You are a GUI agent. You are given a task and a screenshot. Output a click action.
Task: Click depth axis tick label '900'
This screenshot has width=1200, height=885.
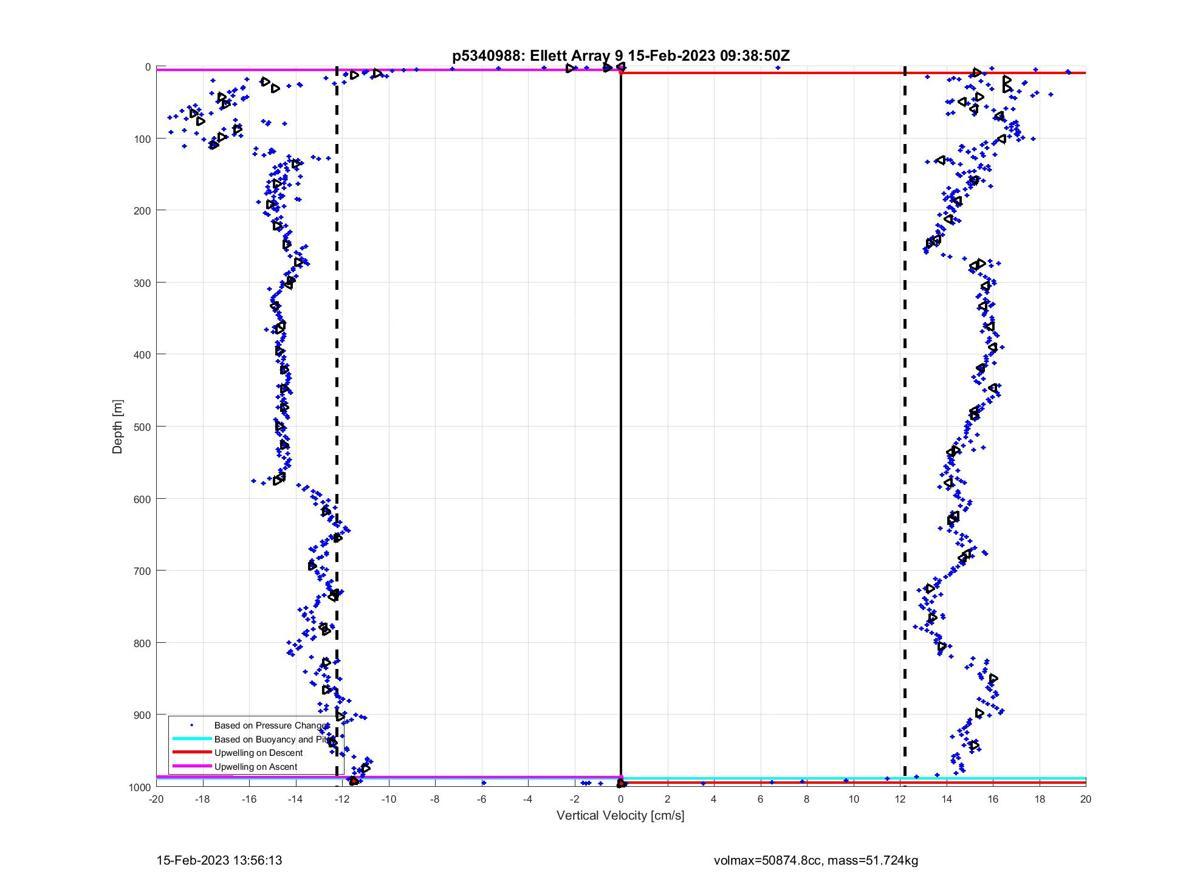pyautogui.click(x=143, y=715)
